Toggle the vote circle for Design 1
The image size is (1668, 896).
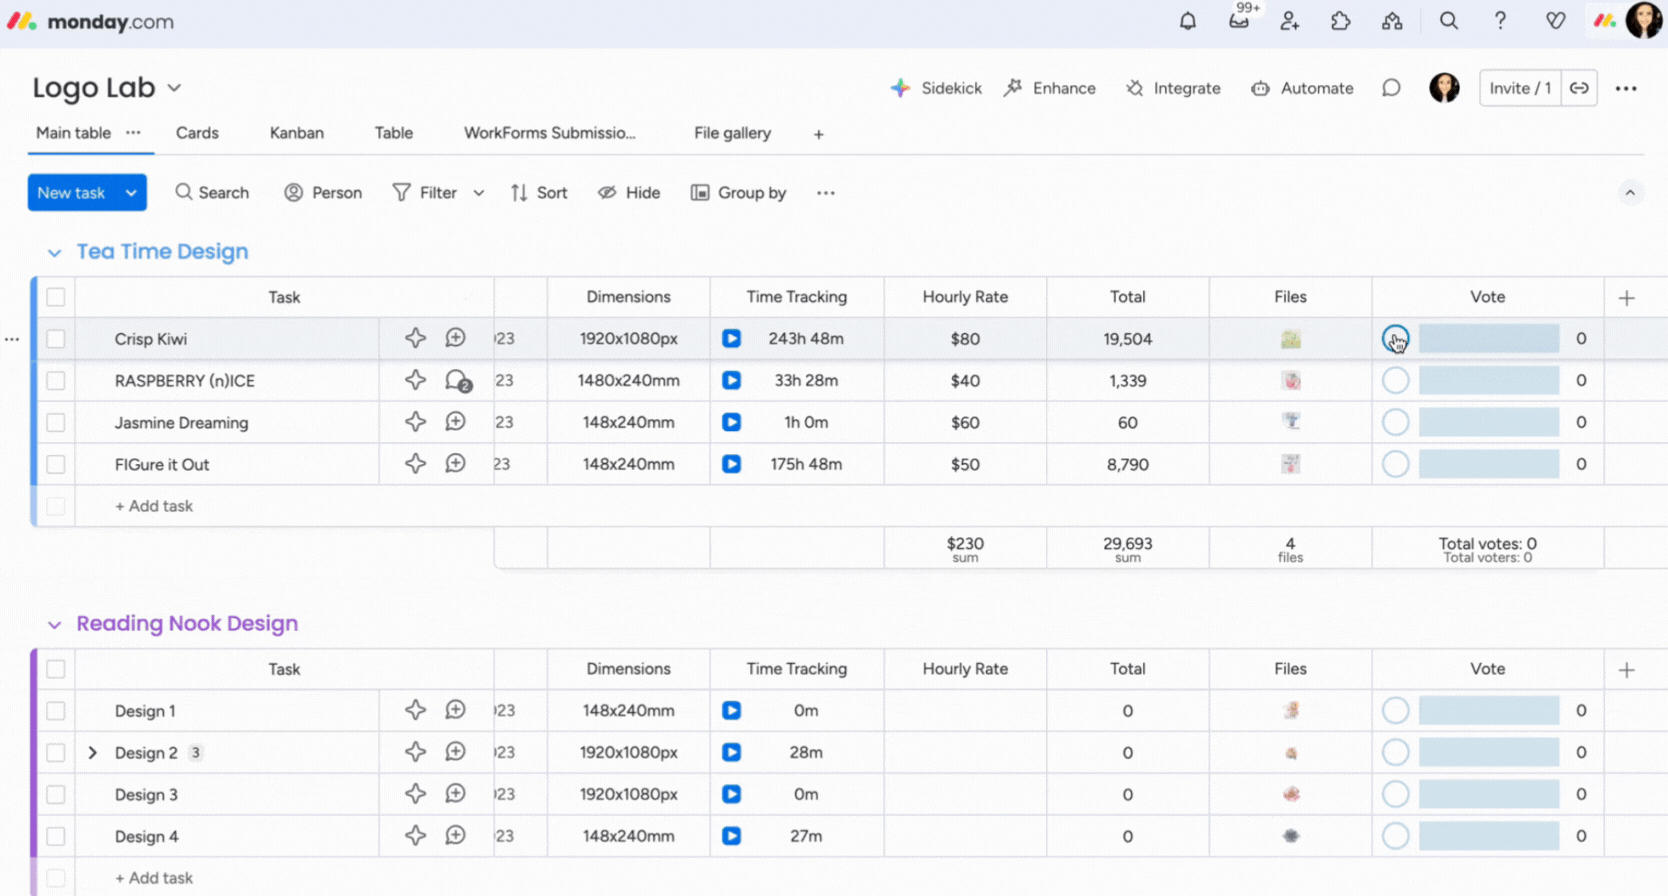click(x=1395, y=711)
